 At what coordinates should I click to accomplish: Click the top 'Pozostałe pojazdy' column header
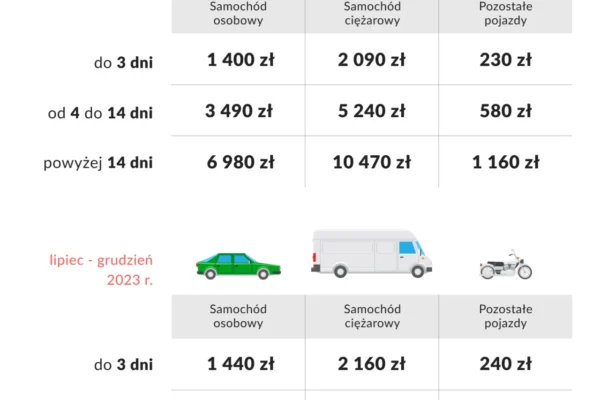[505, 13]
